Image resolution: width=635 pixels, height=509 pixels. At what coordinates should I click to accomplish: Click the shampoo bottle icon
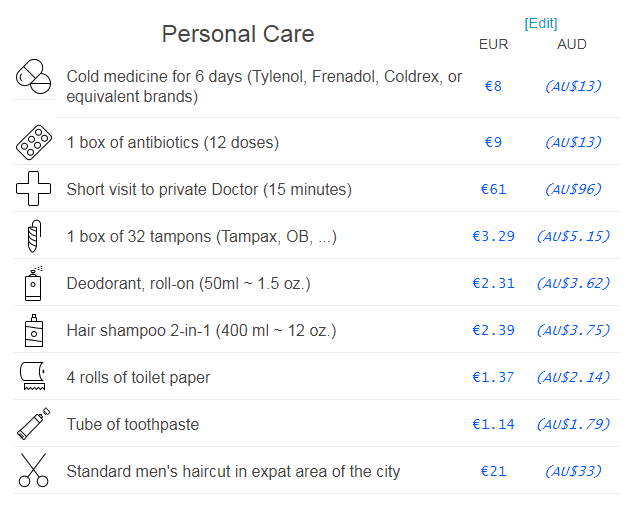click(x=34, y=330)
